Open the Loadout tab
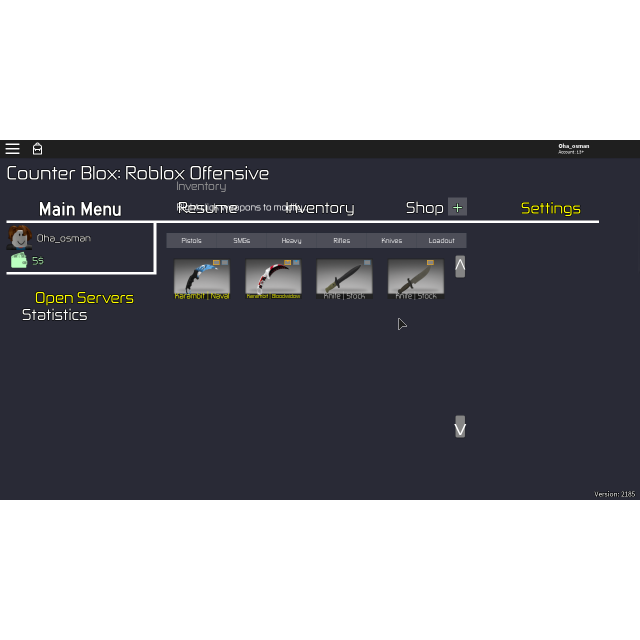640x640 pixels. pyautogui.click(x=441, y=241)
